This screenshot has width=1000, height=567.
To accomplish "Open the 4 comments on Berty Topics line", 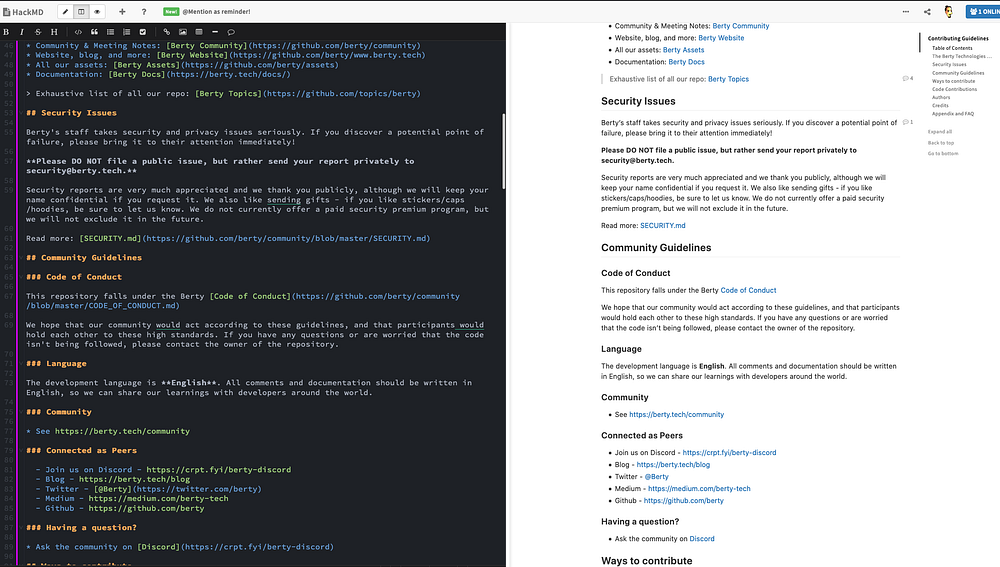I will coord(908,78).
